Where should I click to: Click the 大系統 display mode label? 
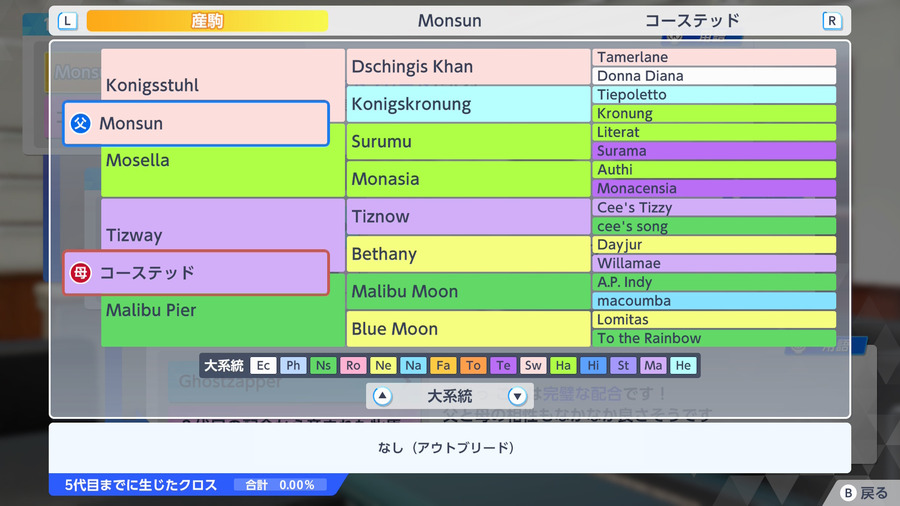450,396
